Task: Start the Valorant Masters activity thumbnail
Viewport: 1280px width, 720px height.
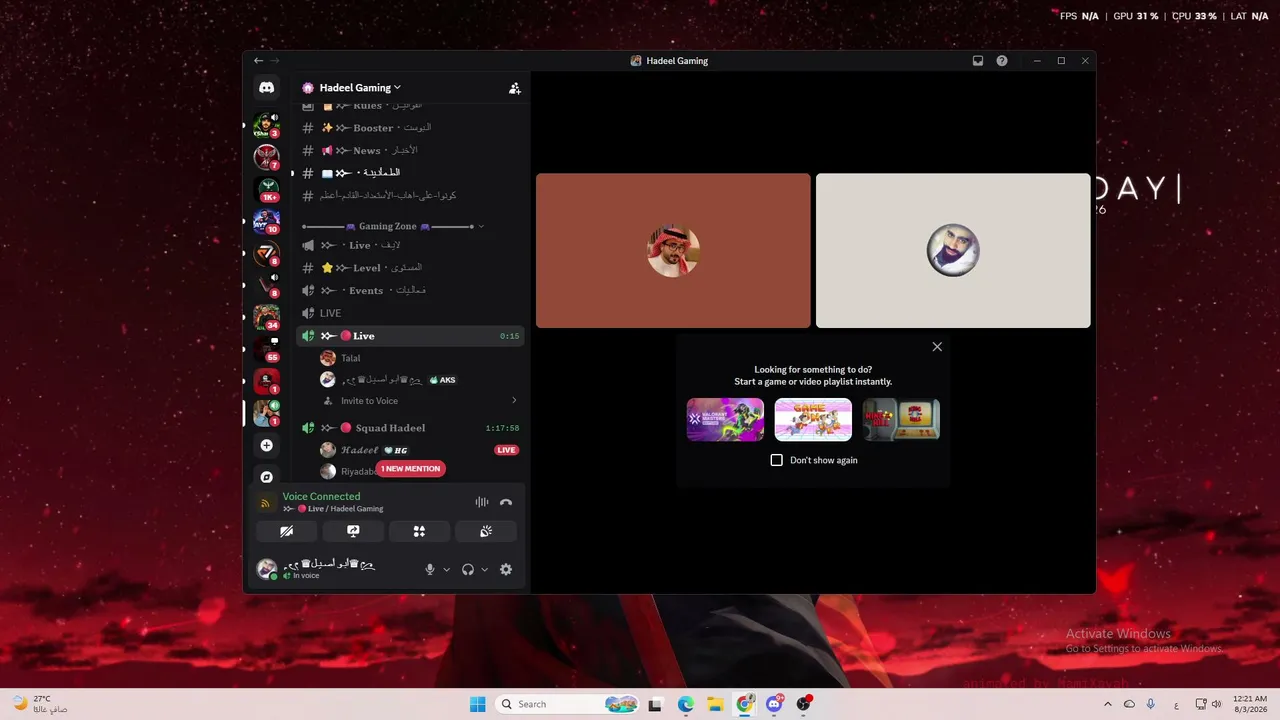Action: 725,420
